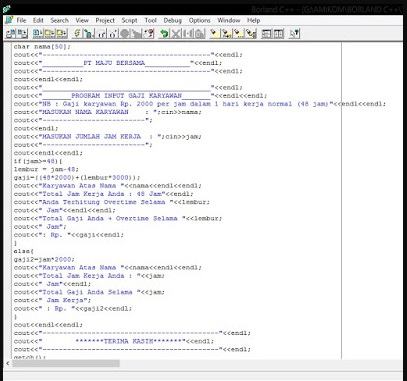Viewport: 407px width, 381px height.
Task: Click the lightning bolt toolbar icon
Action: pyautogui.click(x=77, y=33)
